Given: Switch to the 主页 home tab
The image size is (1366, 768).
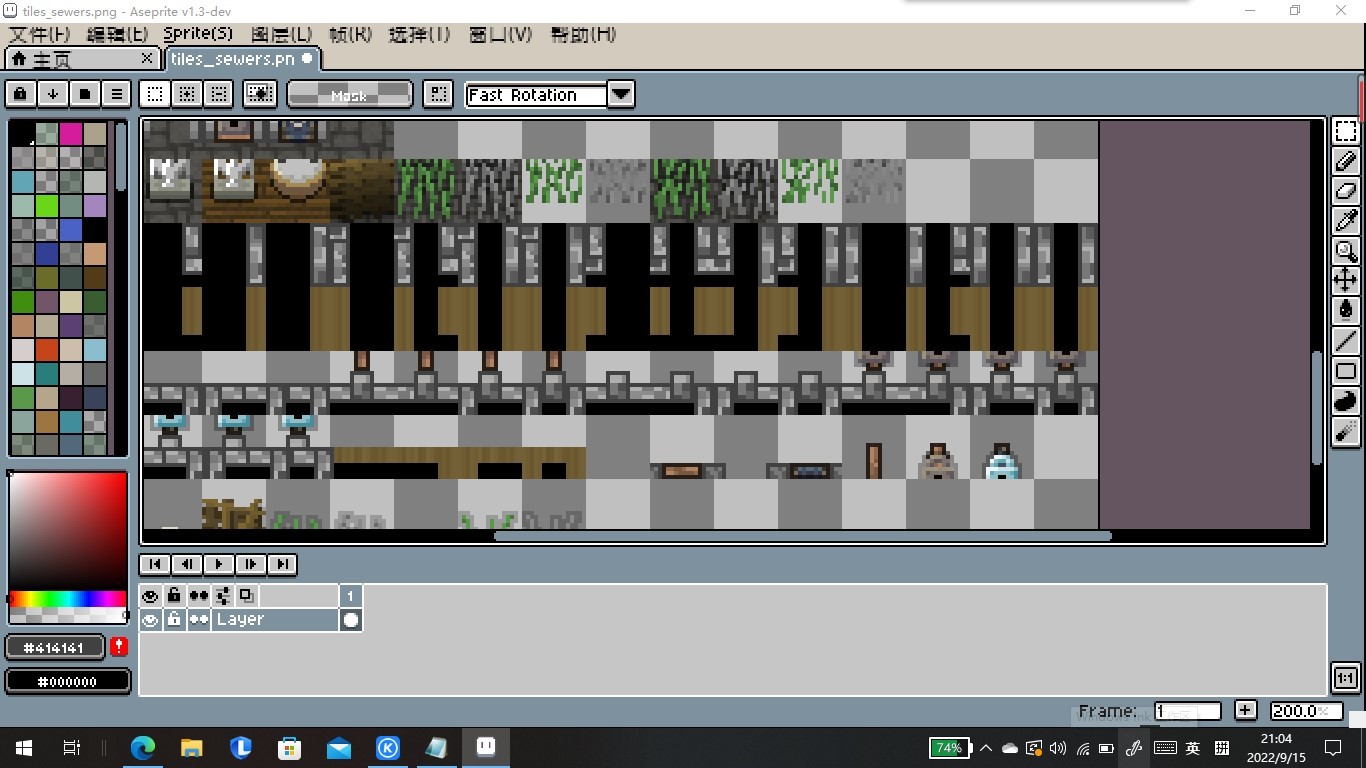Looking at the screenshot, I should tap(82, 59).
